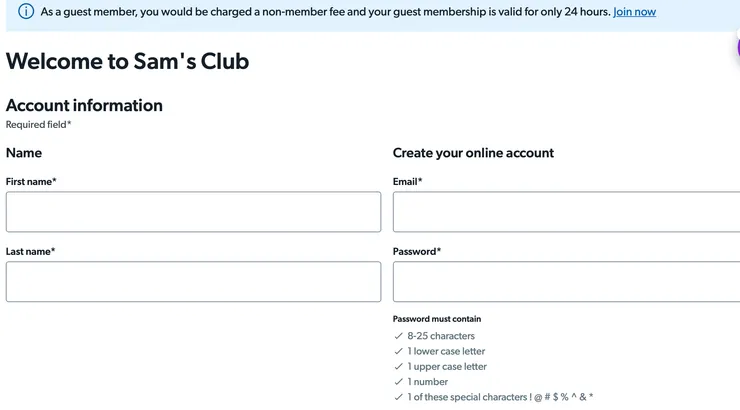This screenshot has width=740, height=410.
Task: Focus the Last name input field
Action: (x=193, y=282)
